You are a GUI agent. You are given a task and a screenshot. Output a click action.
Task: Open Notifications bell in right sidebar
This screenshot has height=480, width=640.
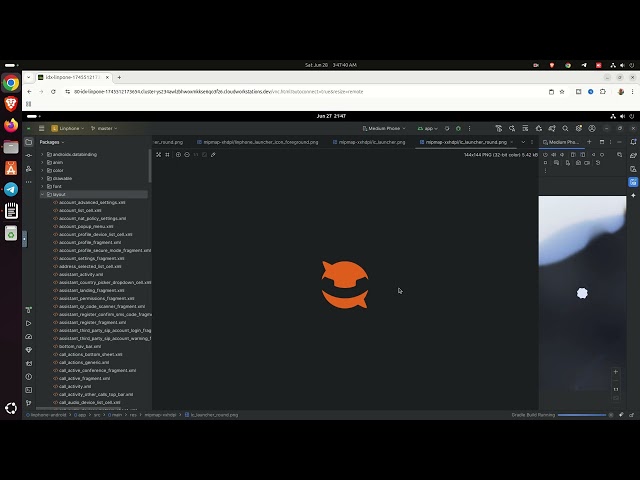(633, 142)
